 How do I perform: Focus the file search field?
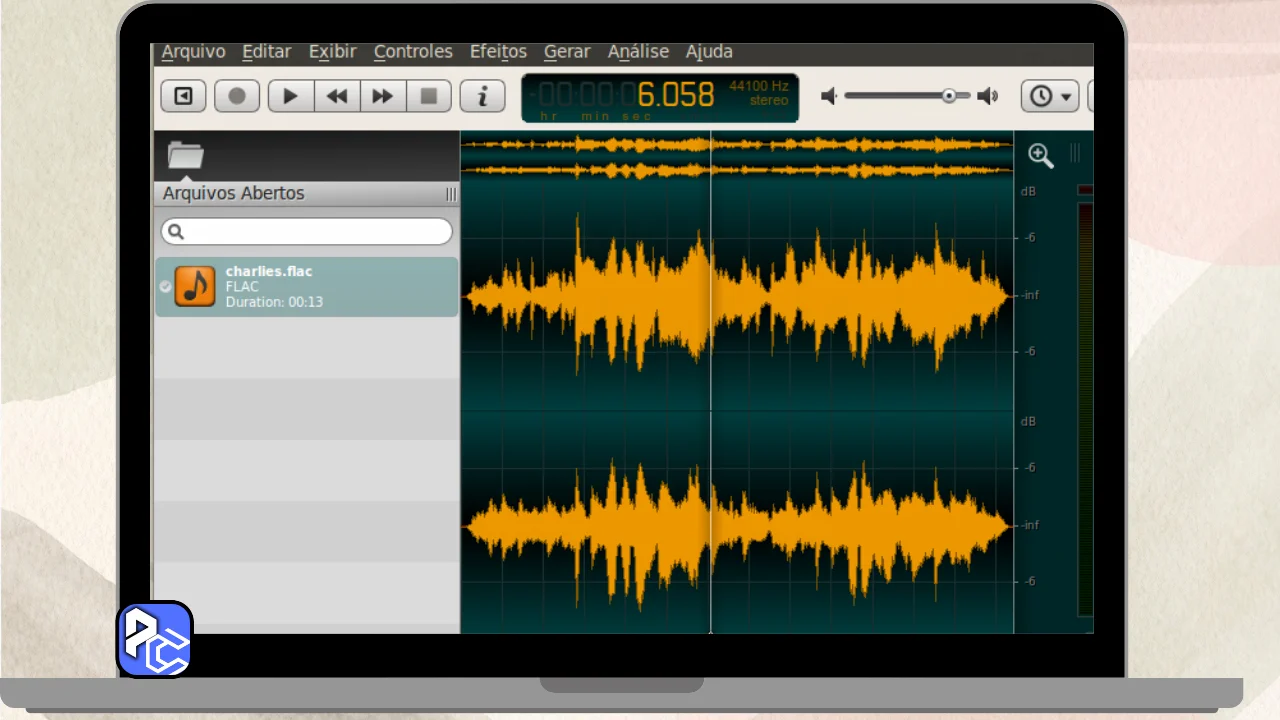(307, 232)
